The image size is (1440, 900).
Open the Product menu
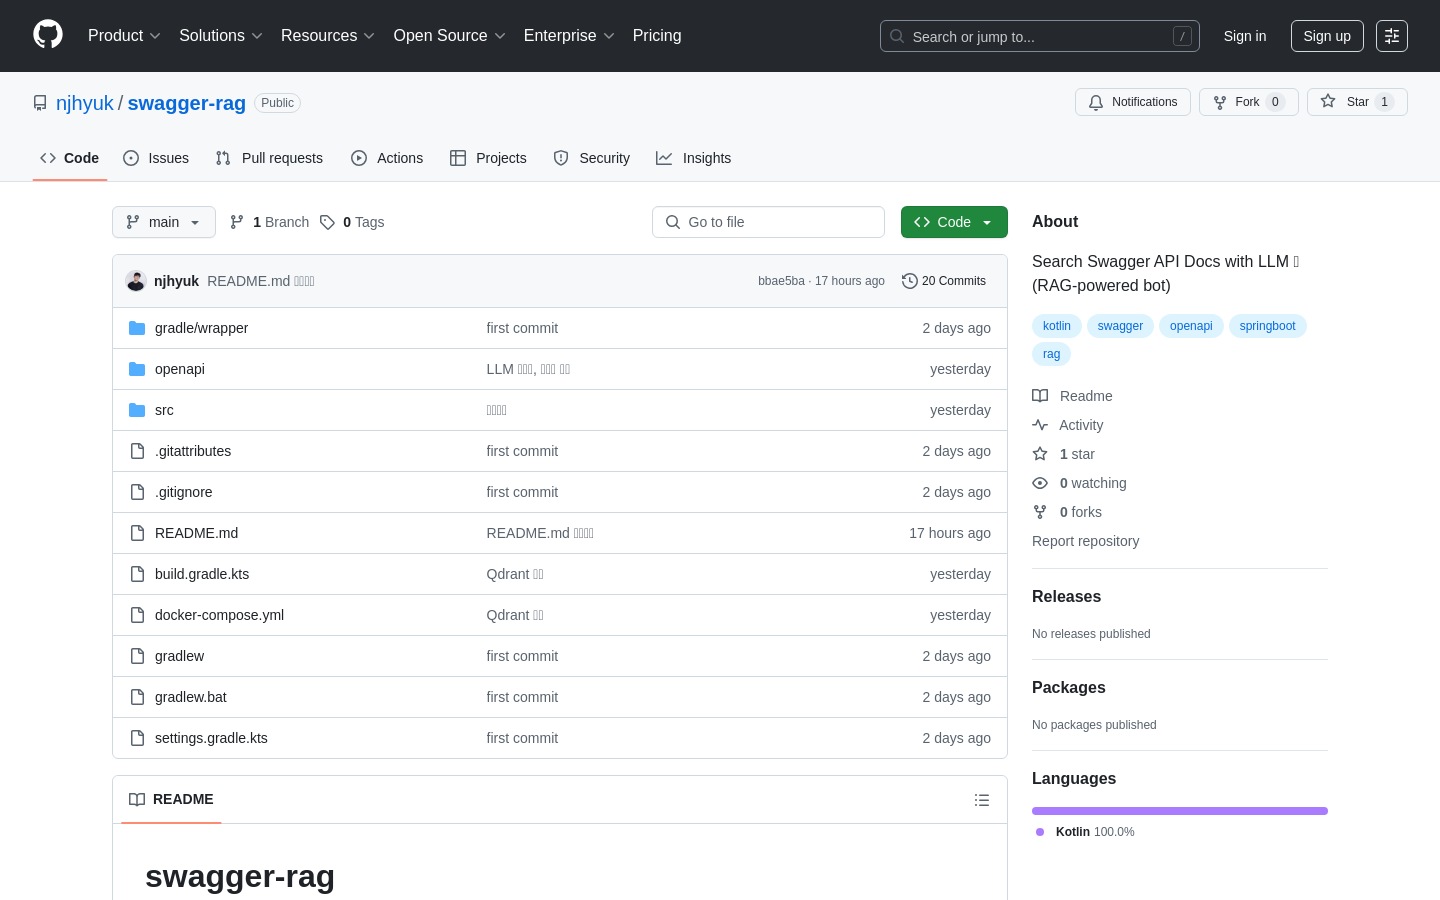[x=124, y=36]
